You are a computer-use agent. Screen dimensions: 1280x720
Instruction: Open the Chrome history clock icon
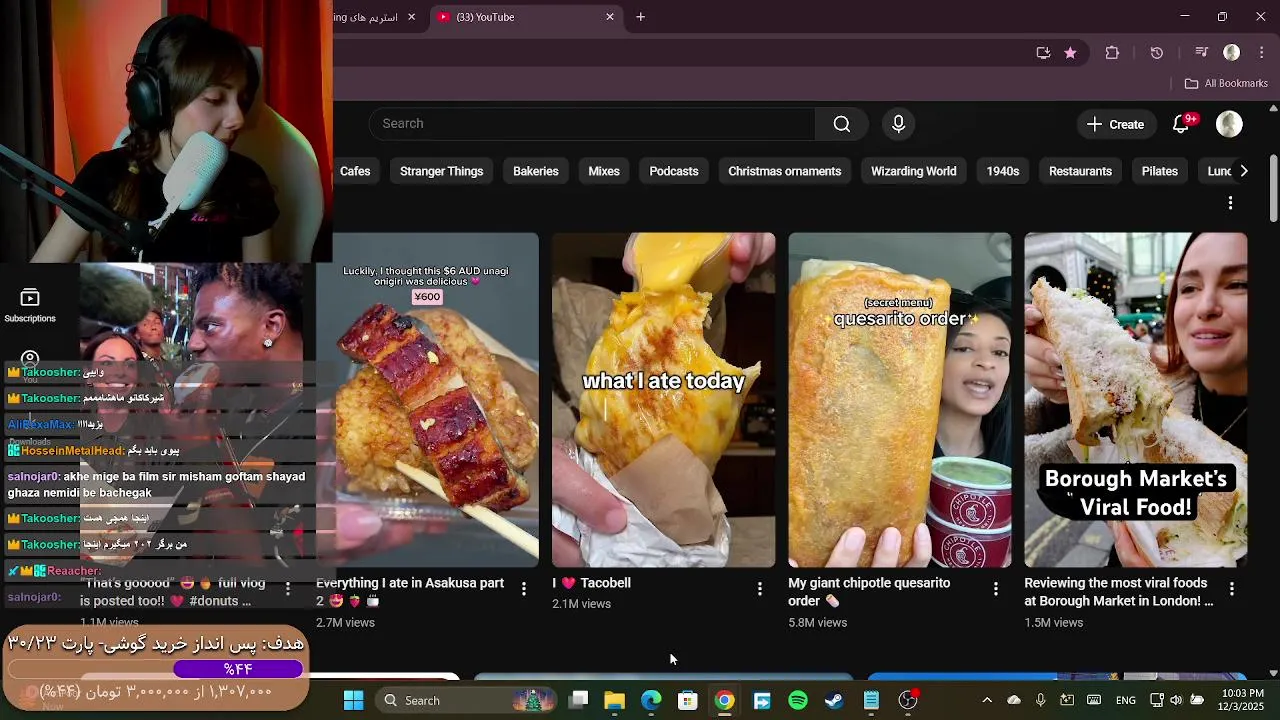pyautogui.click(x=1157, y=53)
